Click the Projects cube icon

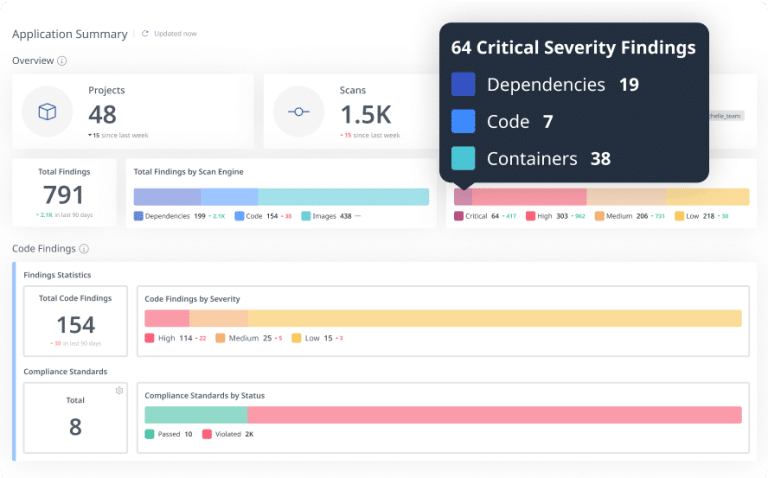coord(47,112)
